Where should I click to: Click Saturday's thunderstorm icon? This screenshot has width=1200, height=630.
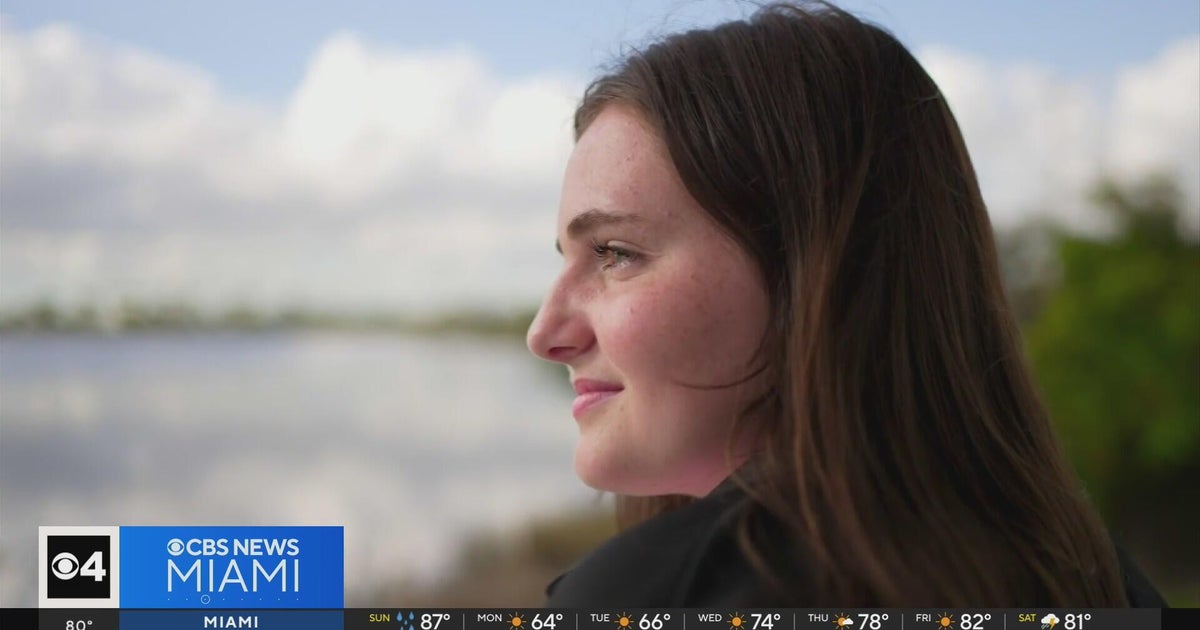click(x=1049, y=621)
